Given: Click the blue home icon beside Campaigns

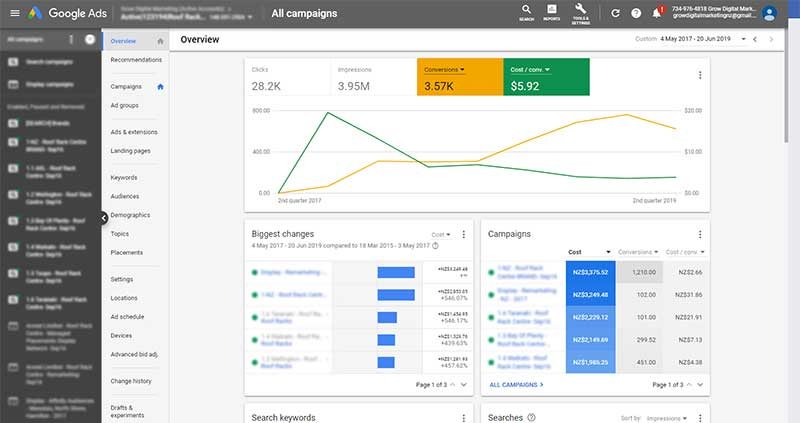Looking at the screenshot, I should (160, 87).
